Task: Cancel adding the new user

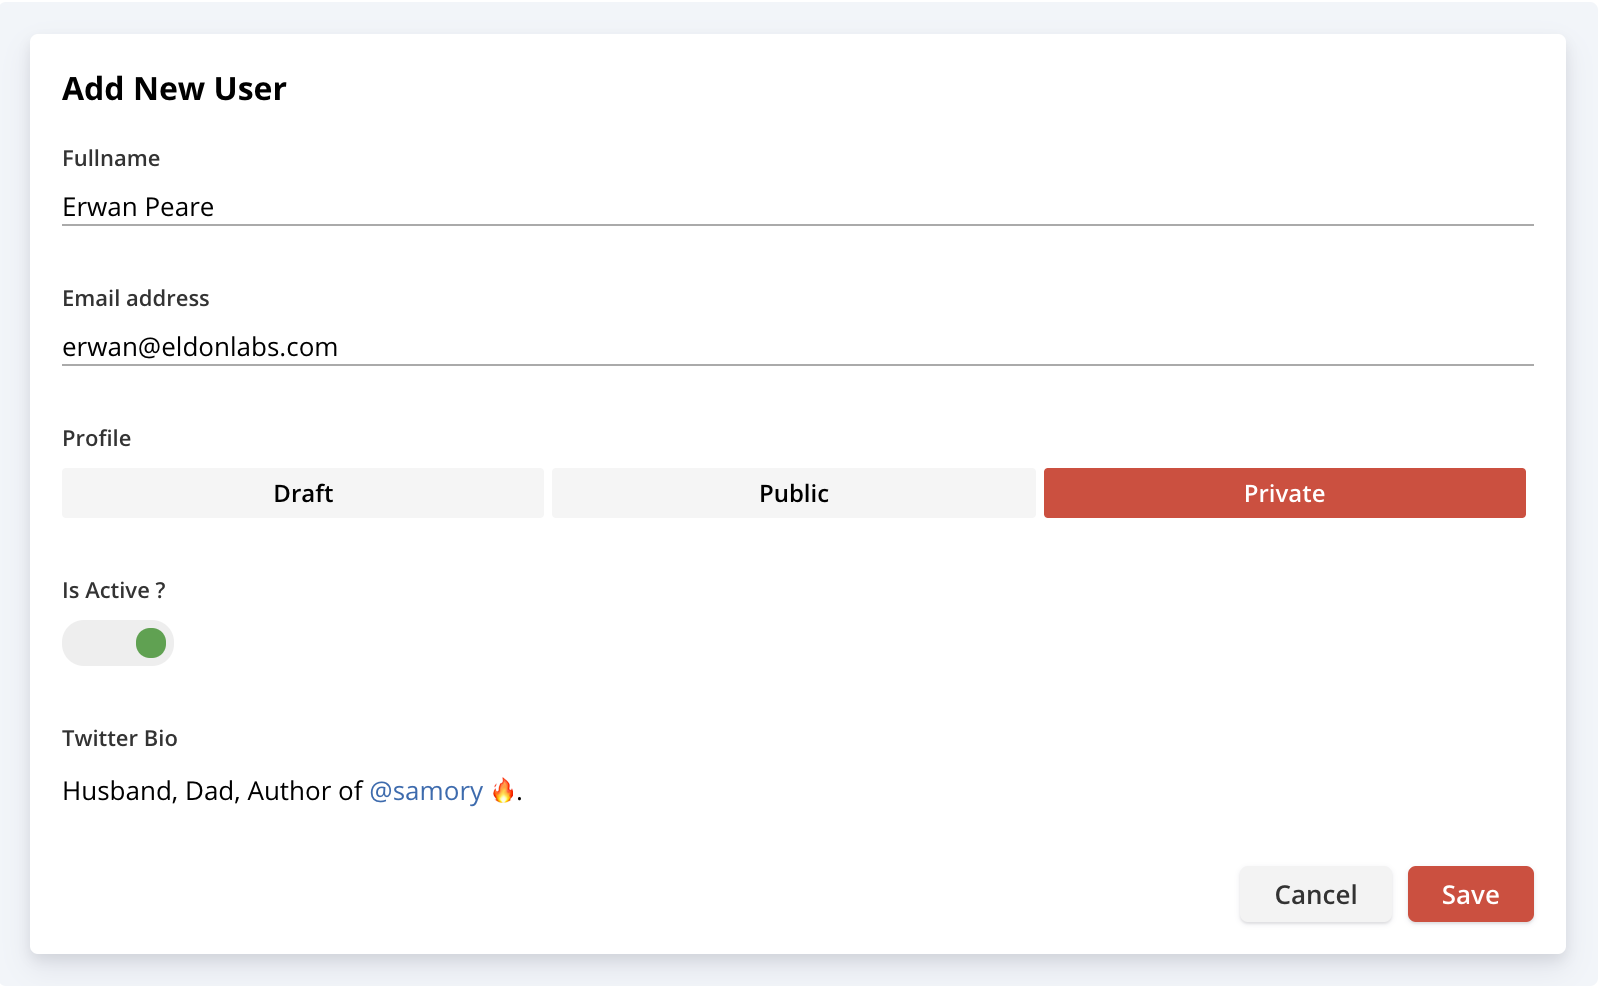Action: (1316, 894)
